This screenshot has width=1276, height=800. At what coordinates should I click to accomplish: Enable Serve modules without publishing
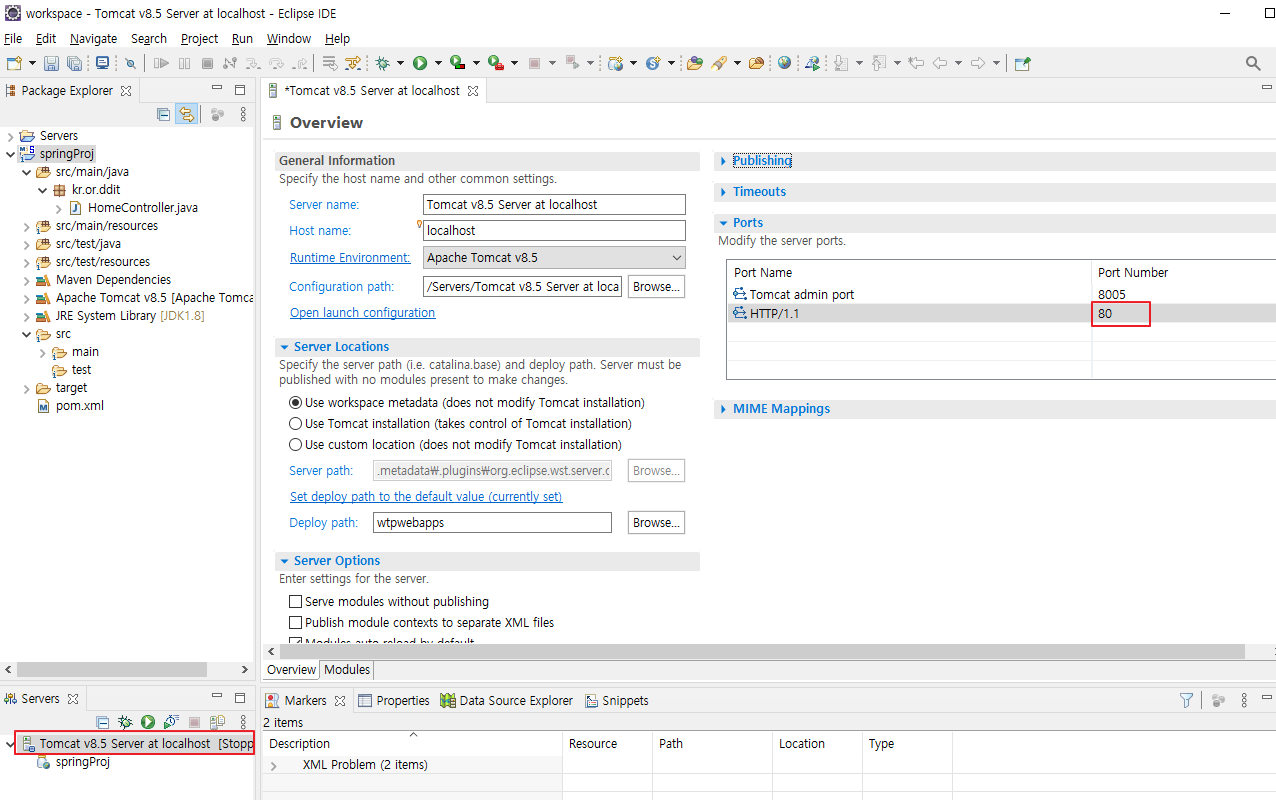[x=295, y=602]
